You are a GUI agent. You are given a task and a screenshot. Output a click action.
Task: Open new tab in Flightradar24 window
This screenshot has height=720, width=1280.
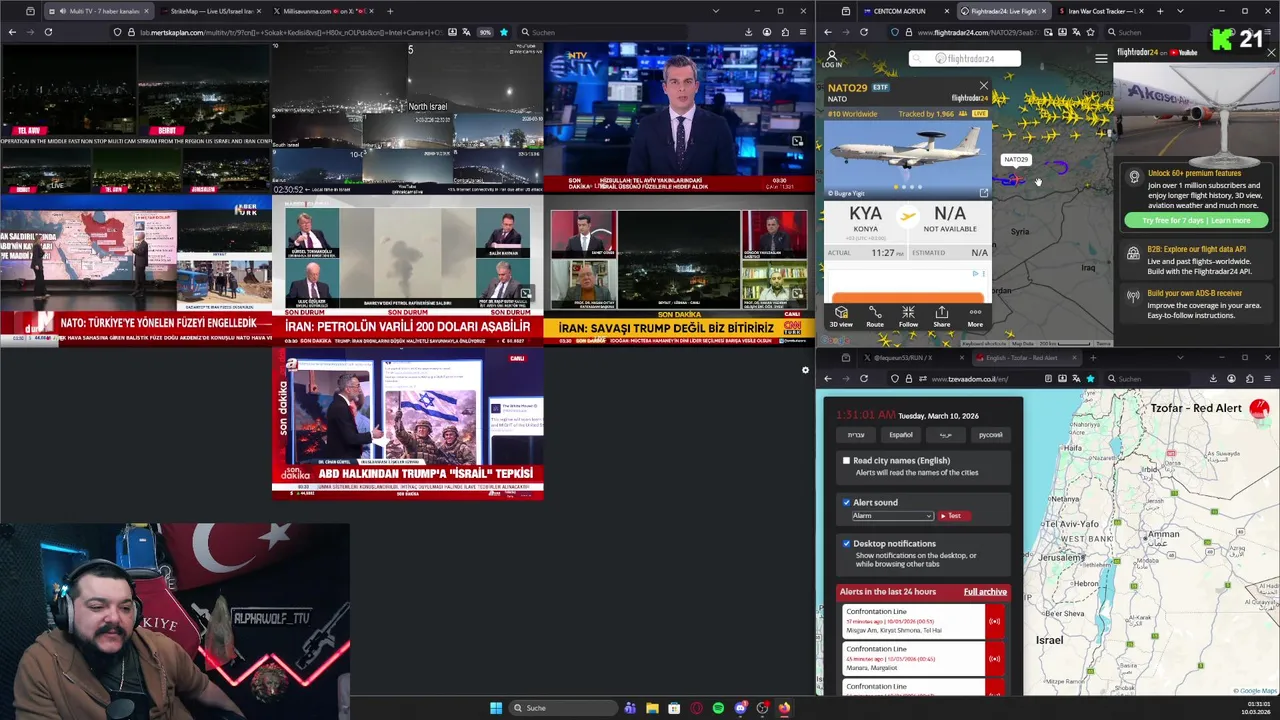tap(1160, 11)
